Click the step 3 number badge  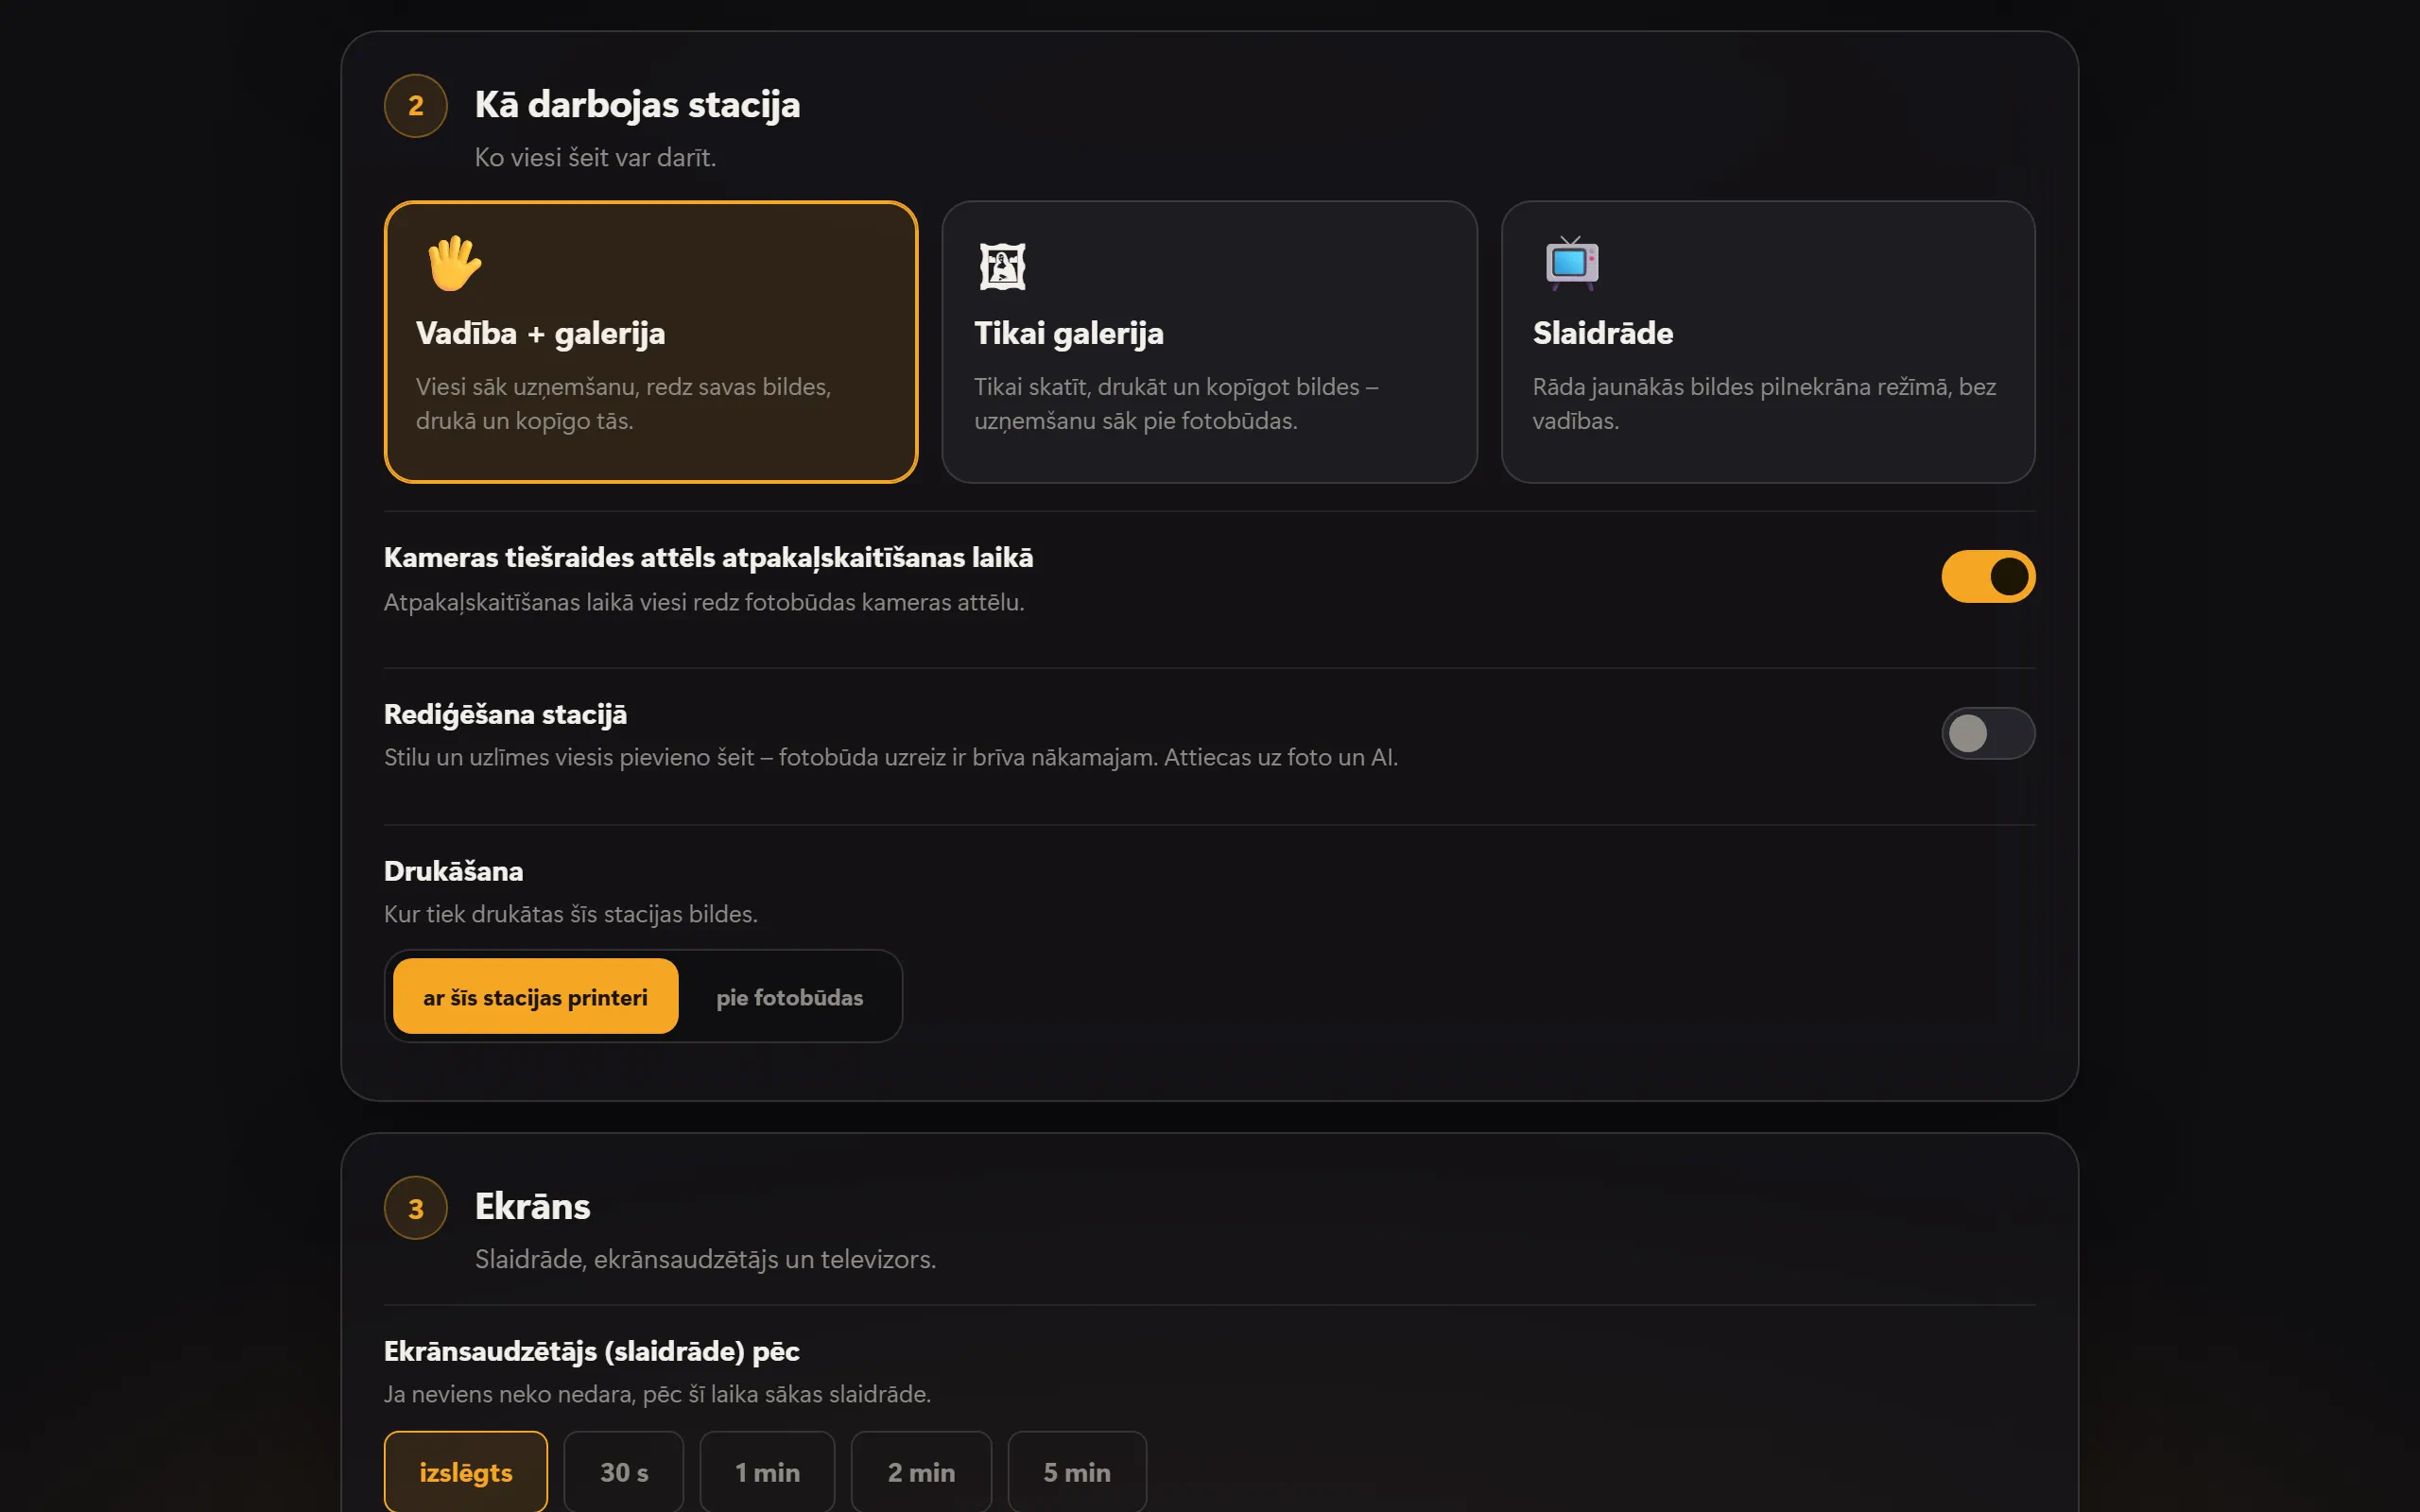tap(416, 1208)
